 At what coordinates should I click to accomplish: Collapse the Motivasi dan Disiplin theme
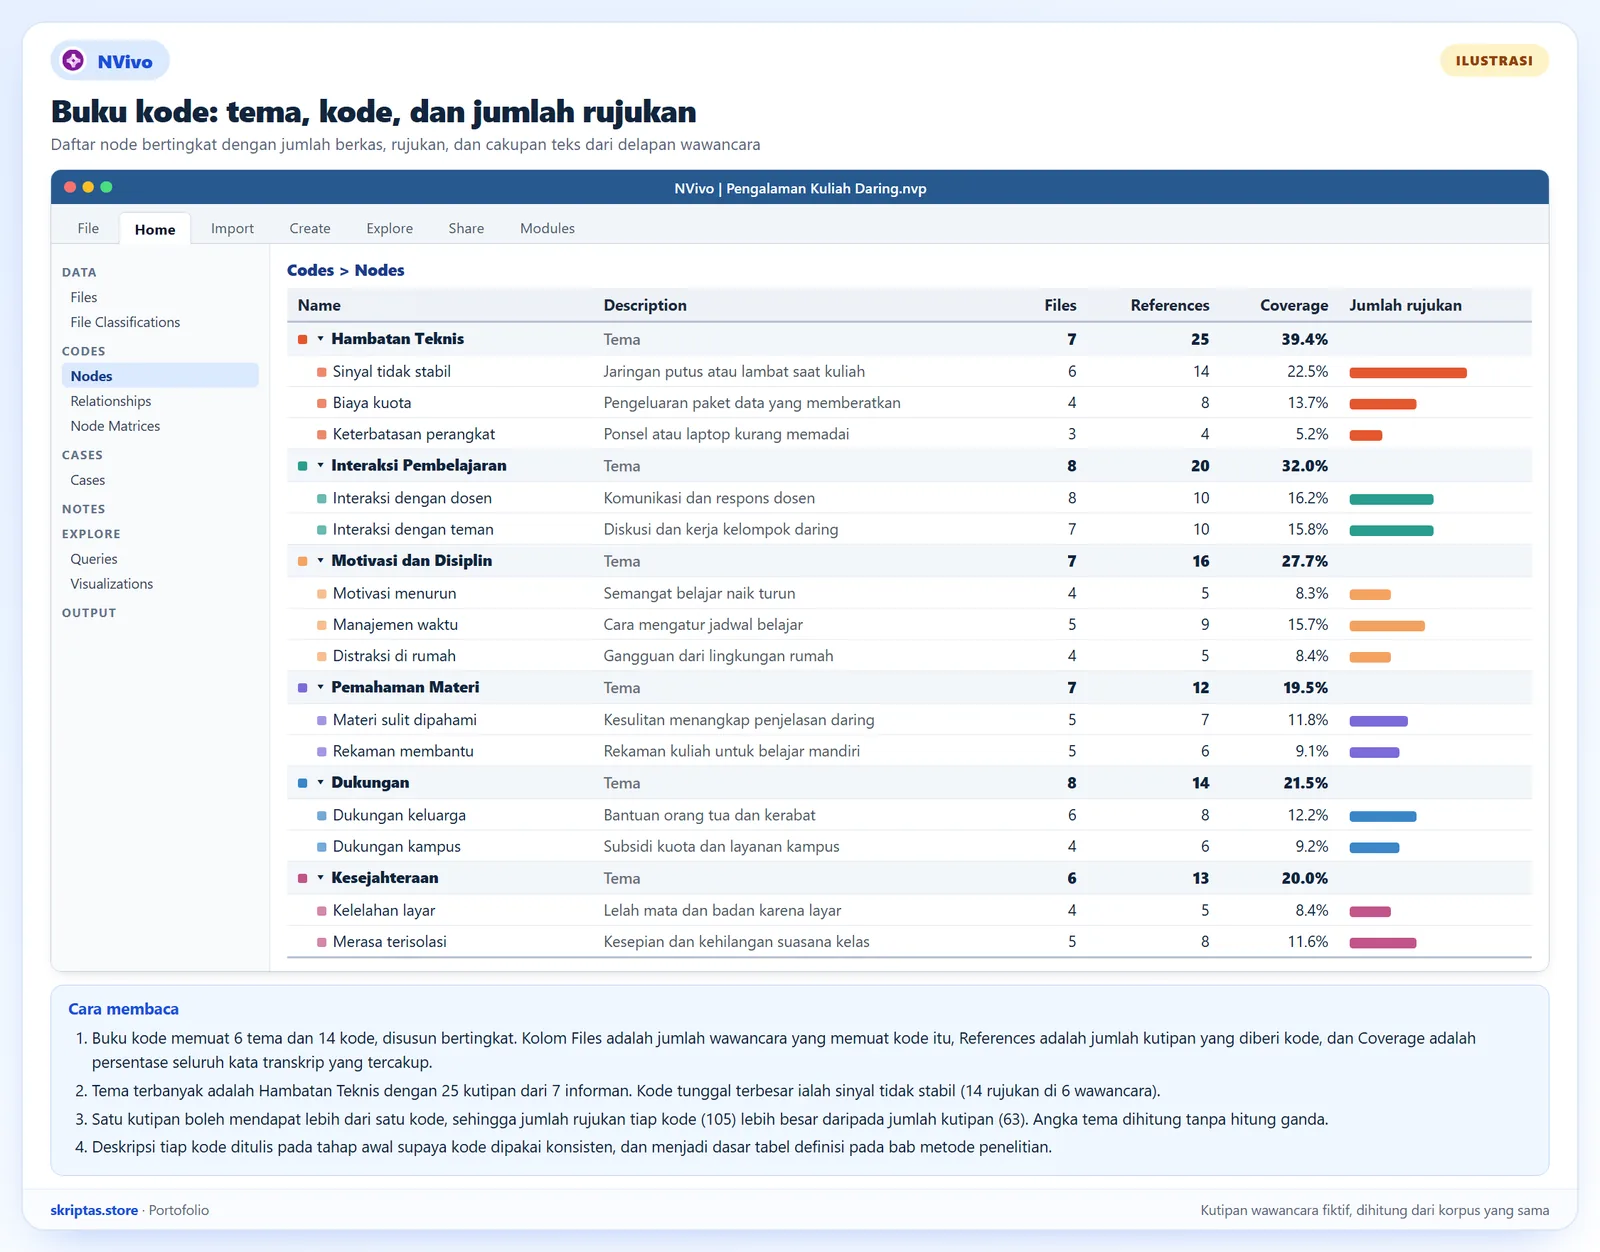(321, 561)
